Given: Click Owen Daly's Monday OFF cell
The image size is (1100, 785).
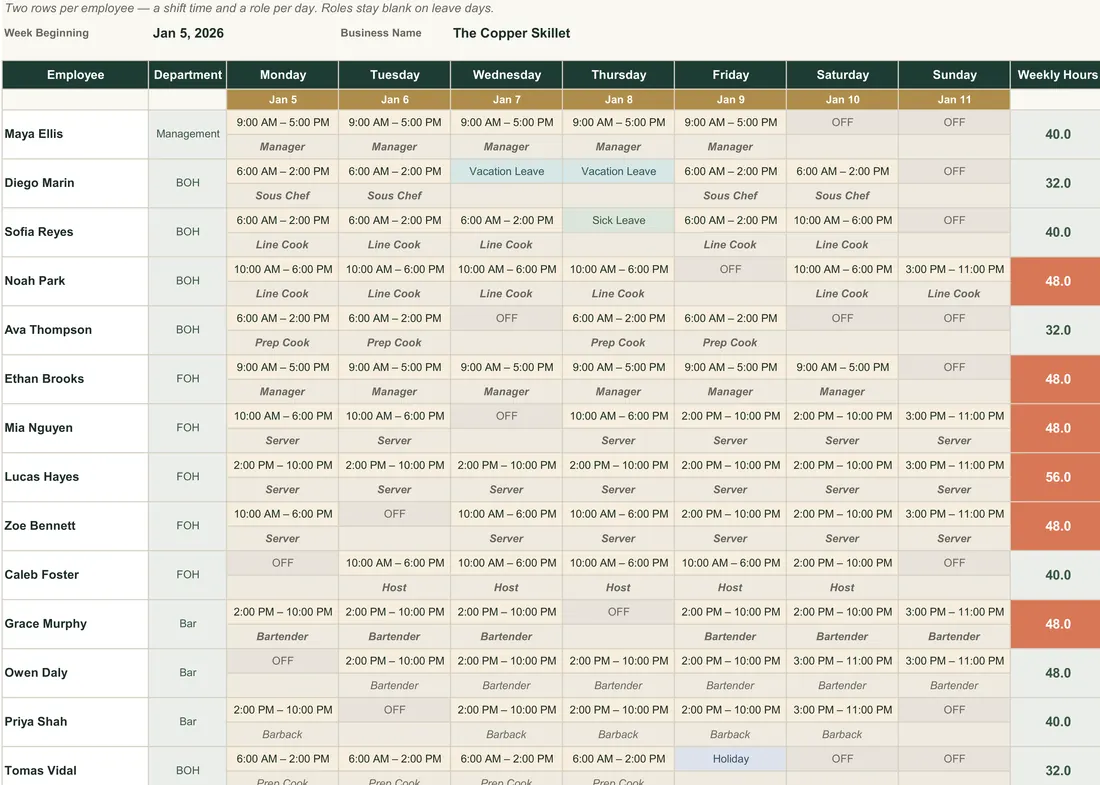Looking at the screenshot, I should [283, 661].
